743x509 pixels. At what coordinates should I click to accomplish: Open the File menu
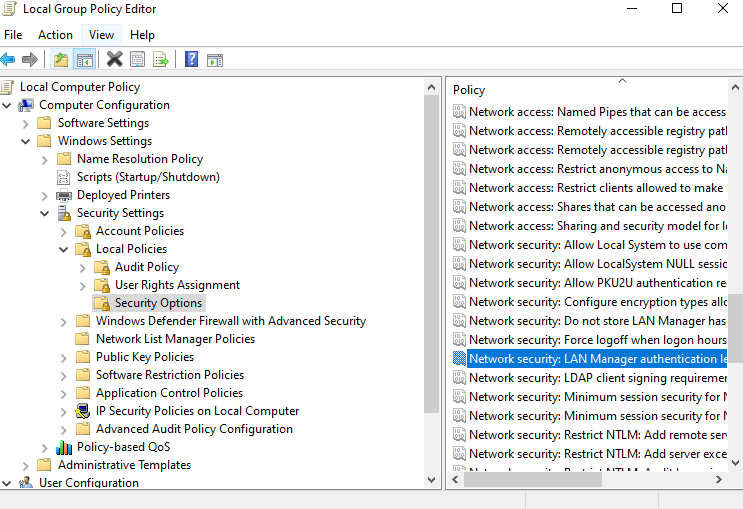click(13, 35)
